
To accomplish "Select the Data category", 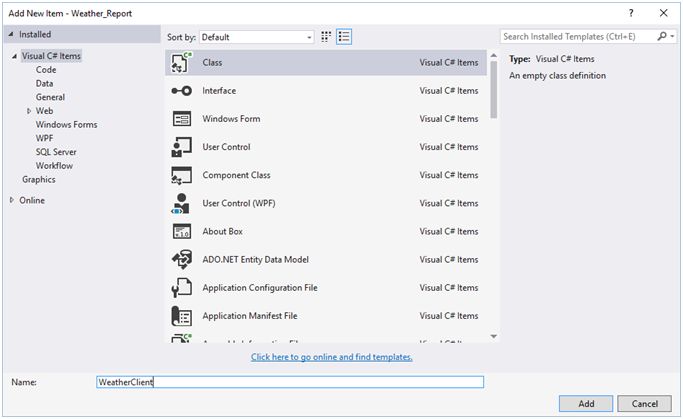I will pos(44,84).
